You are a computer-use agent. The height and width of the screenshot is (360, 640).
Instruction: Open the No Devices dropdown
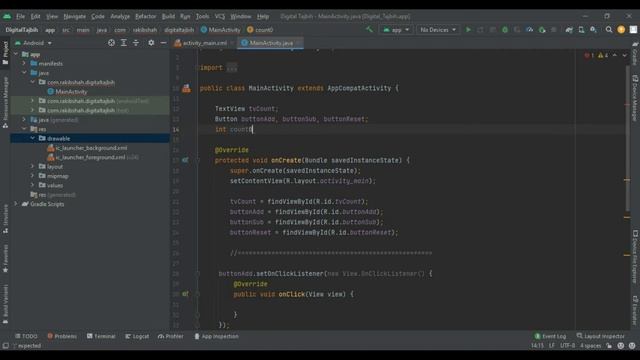tap(438, 30)
